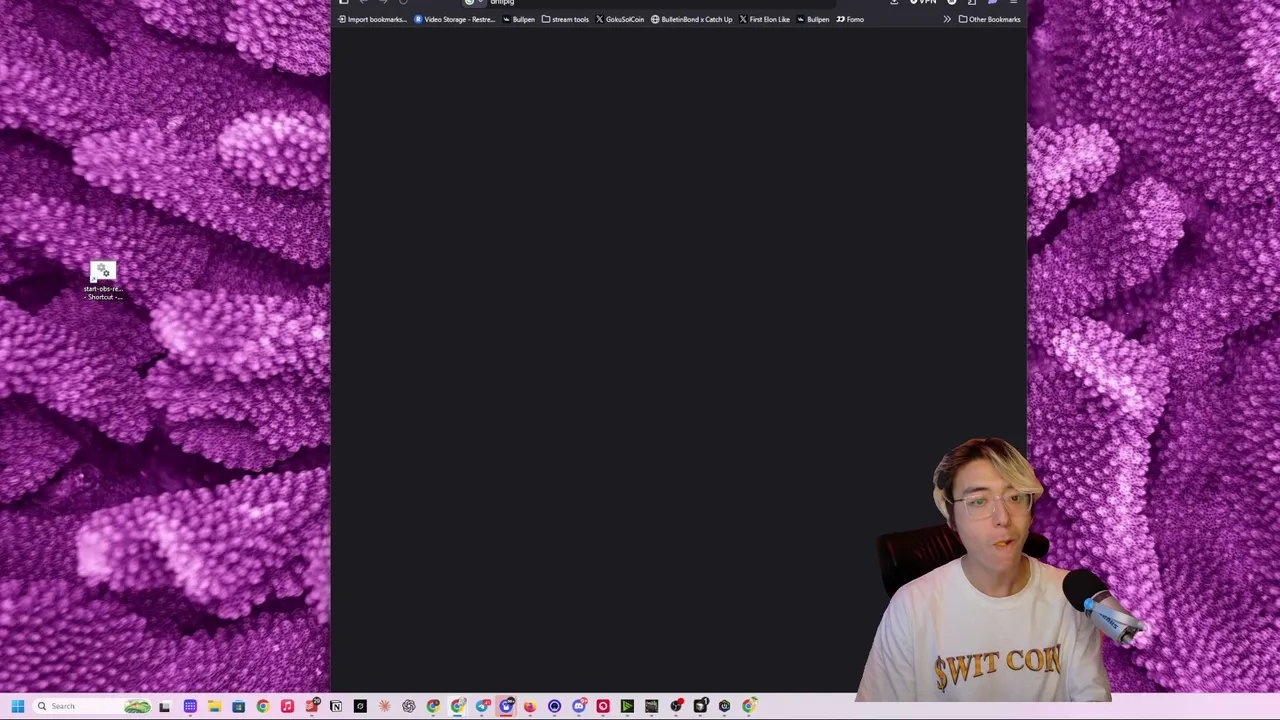Open the Other Bookmarks folder
This screenshot has height=720, width=1280.
click(990, 19)
